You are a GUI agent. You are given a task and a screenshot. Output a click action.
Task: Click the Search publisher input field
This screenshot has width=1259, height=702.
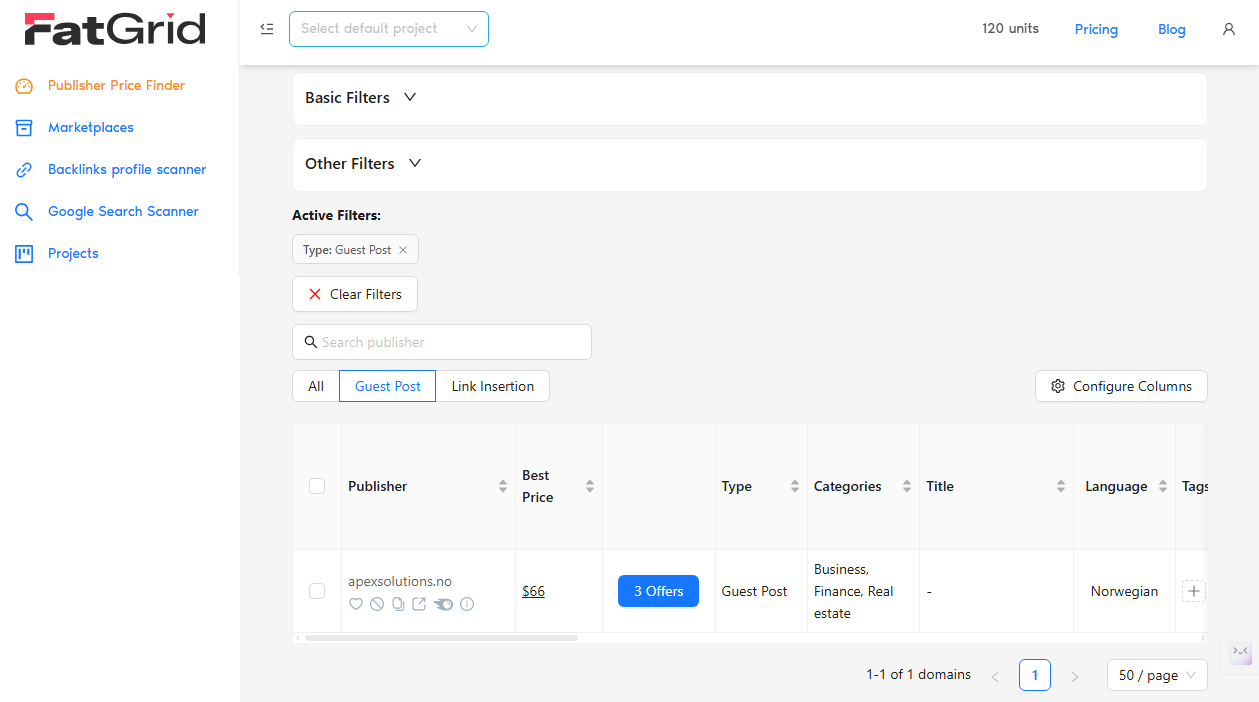tap(442, 342)
